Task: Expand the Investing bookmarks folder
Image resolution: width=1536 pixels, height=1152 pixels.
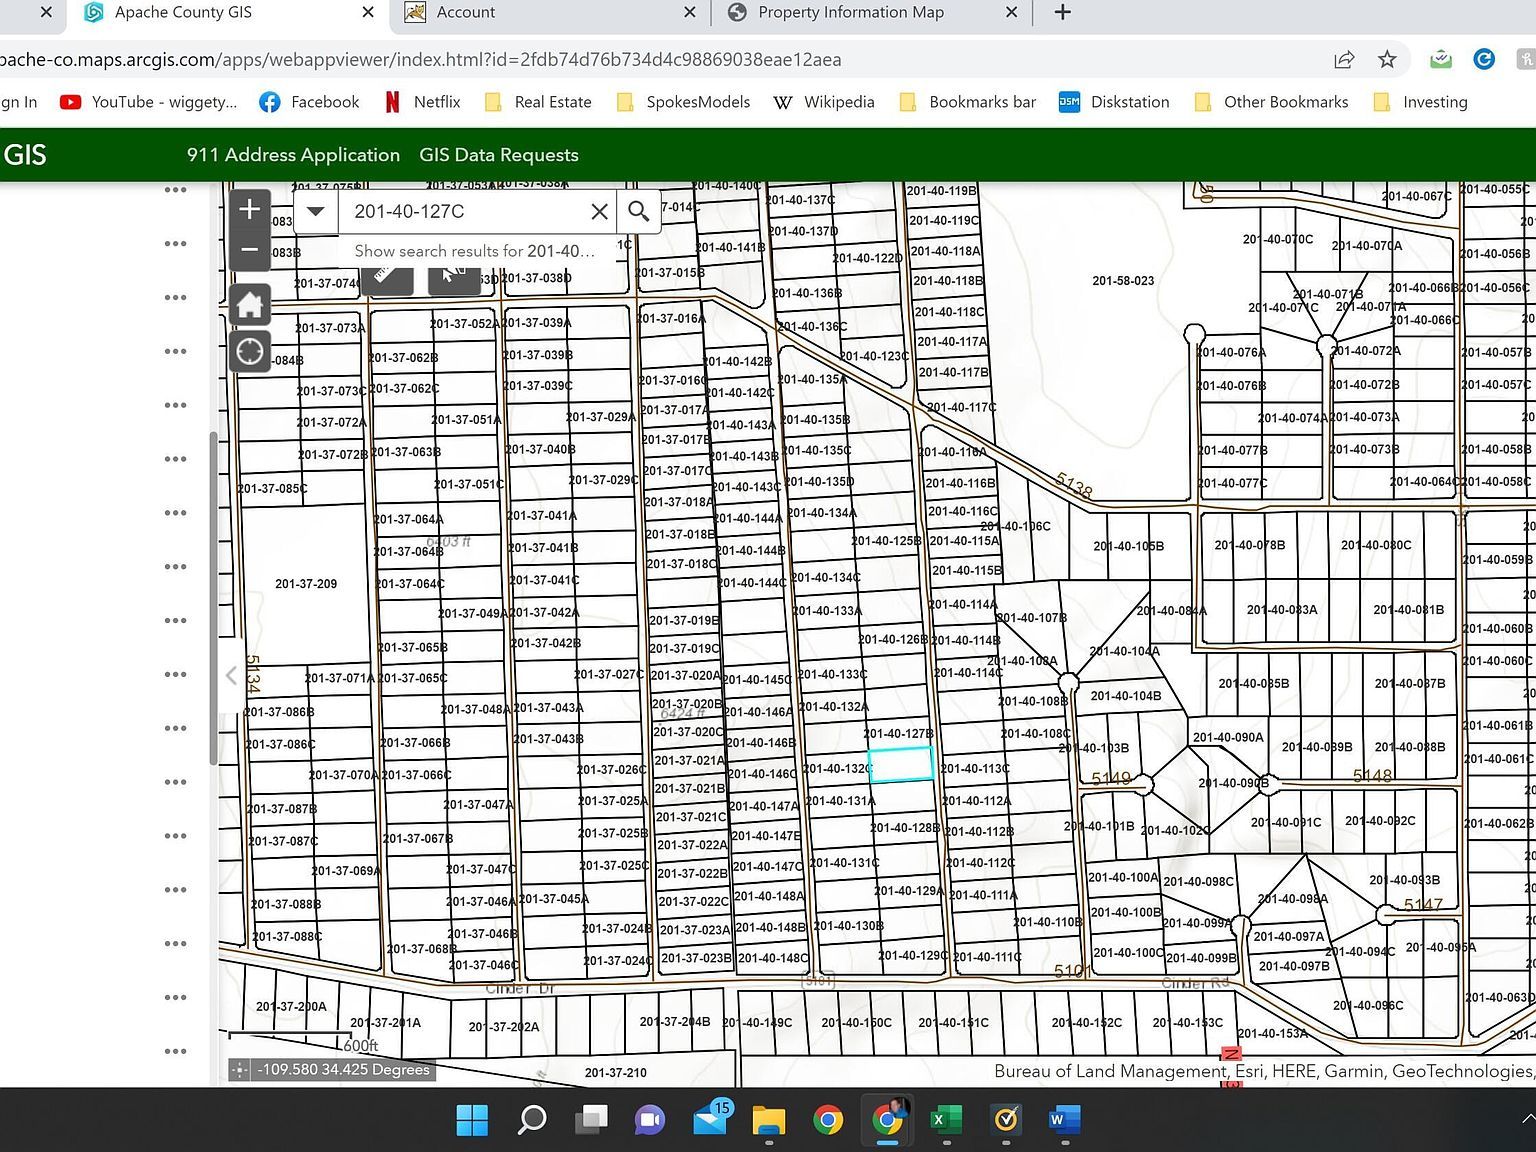Action: tap(1421, 102)
